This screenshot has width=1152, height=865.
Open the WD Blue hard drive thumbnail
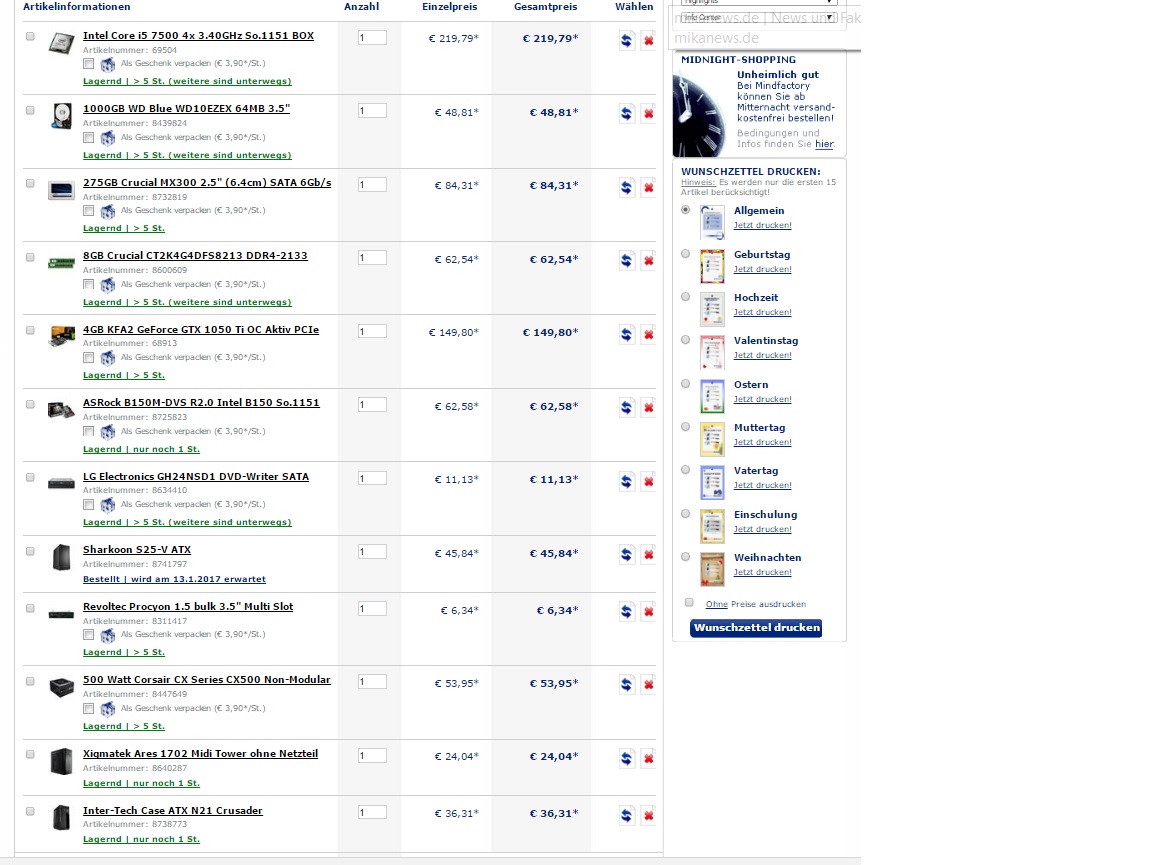tap(61, 116)
